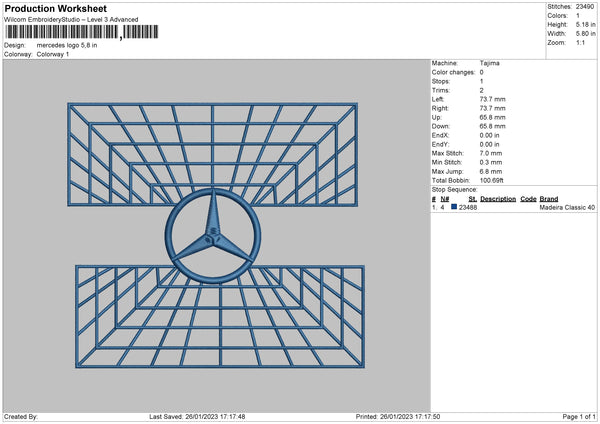
Task: Click the 'Code' column header
Action: tap(528, 199)
